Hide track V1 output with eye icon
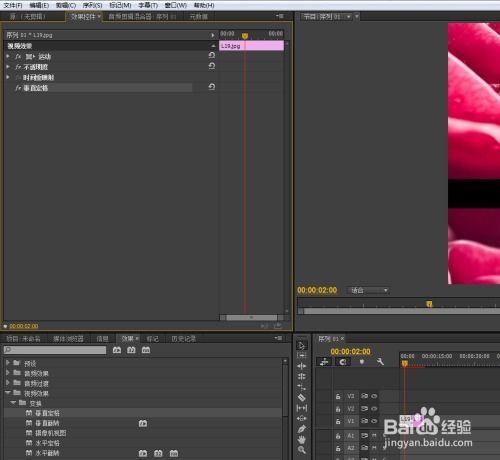This screenshot has width=500, height=460. coord(374,421)
